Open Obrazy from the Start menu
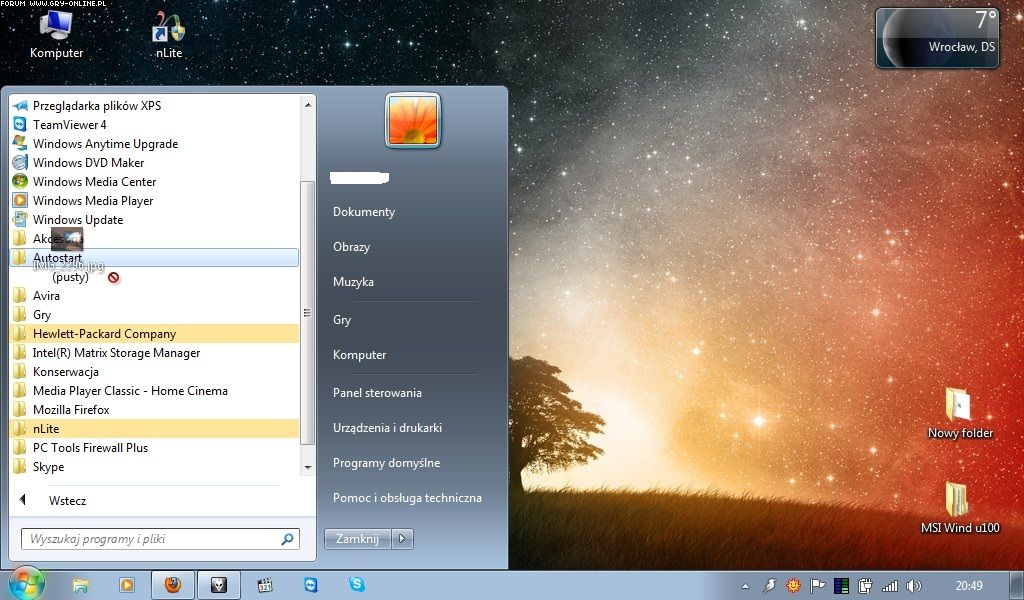1024x600 pixels. tap(351, 247)
